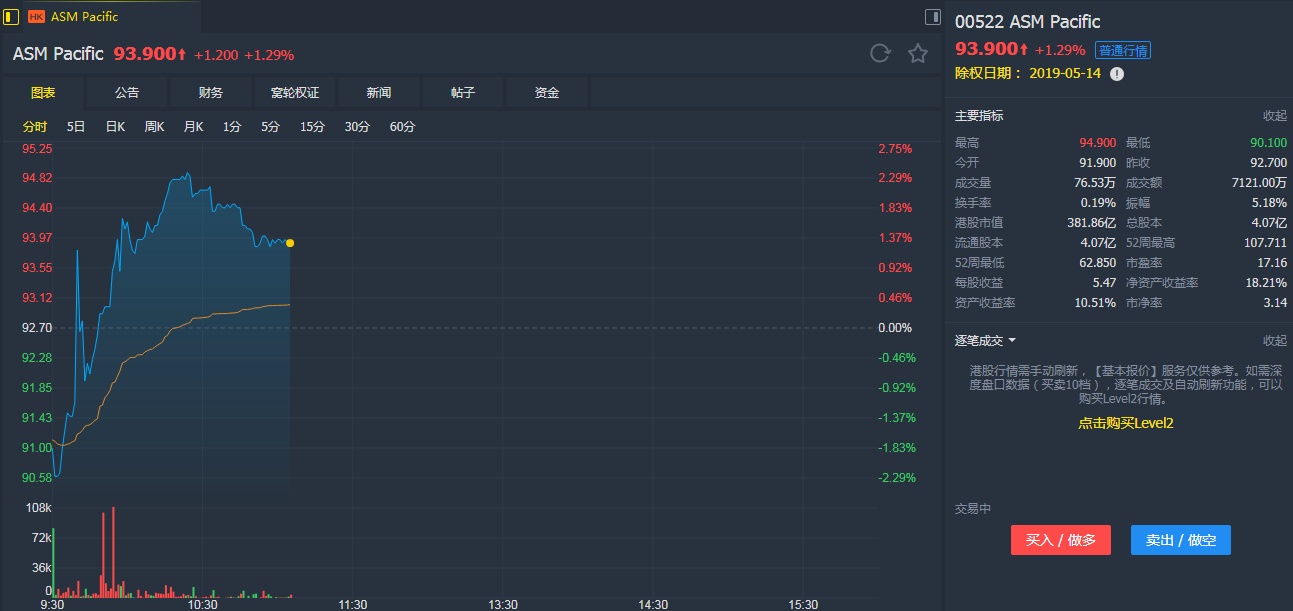1293x611 pixels.
Task: Switch to the 财务 tab
Action: (211, 93)
